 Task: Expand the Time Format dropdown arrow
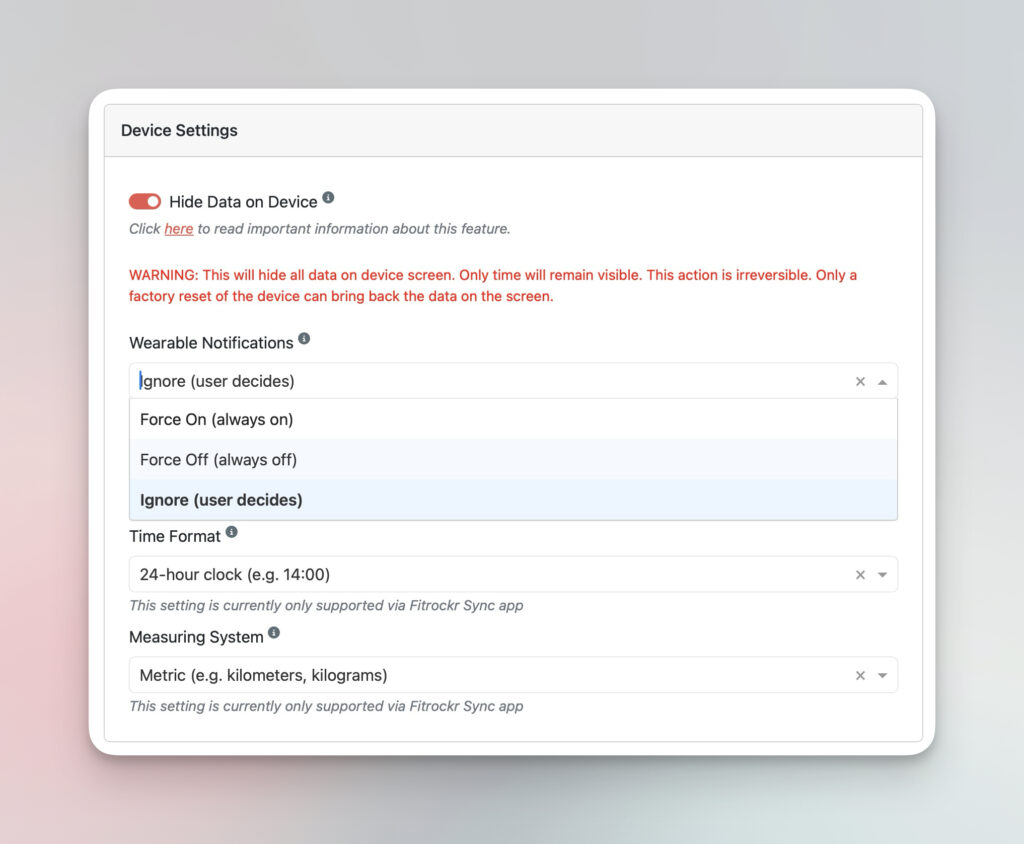882,575
